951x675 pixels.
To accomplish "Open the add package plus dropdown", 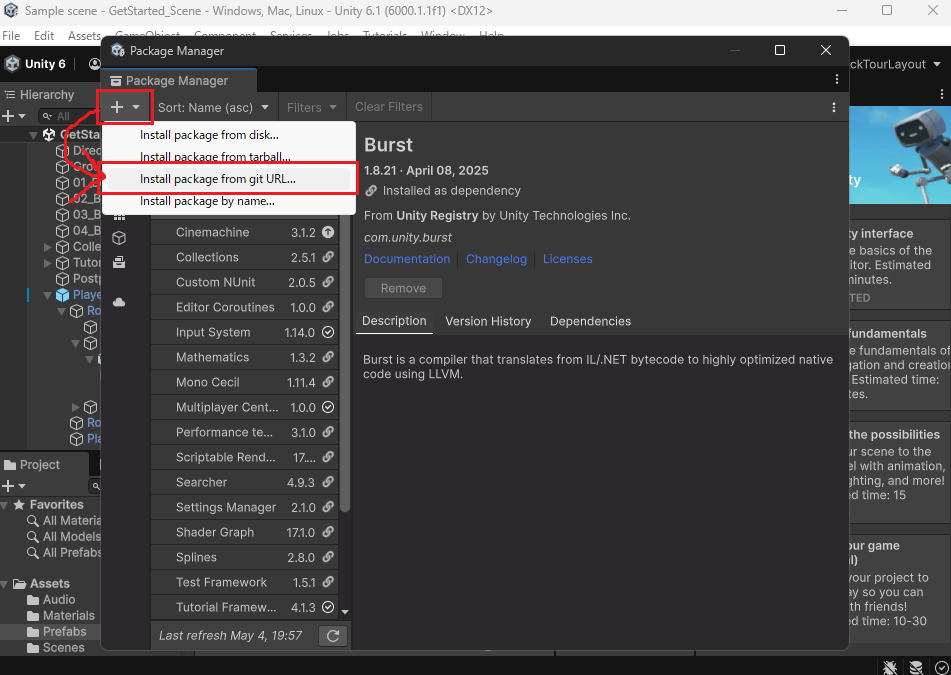I will [125, 107].
